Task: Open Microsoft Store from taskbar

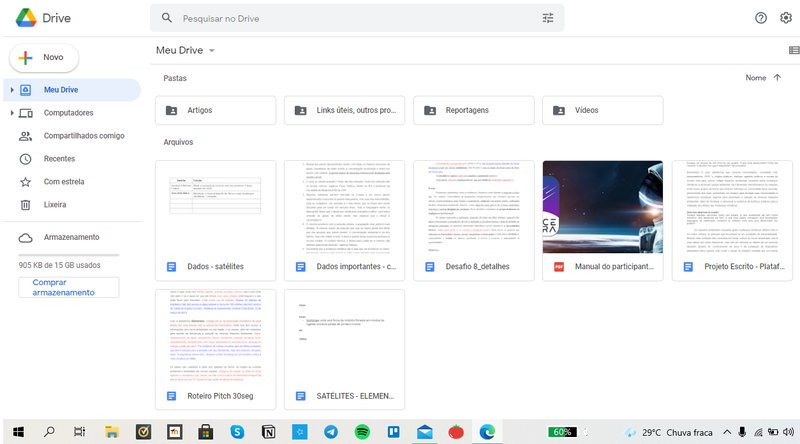Action: pyautogui.click(x=206, y=432)
